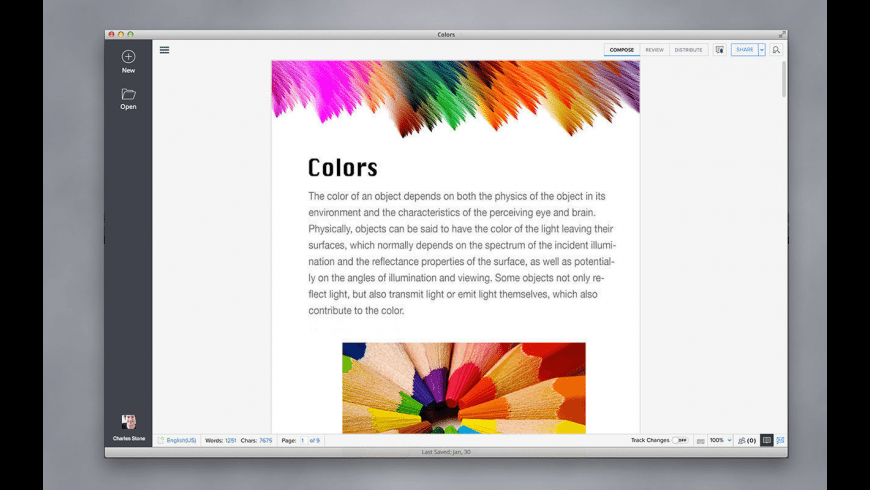
Task: Click Charles Stone profile avatar
Action: pyautogui.click(x=129, y=422)
